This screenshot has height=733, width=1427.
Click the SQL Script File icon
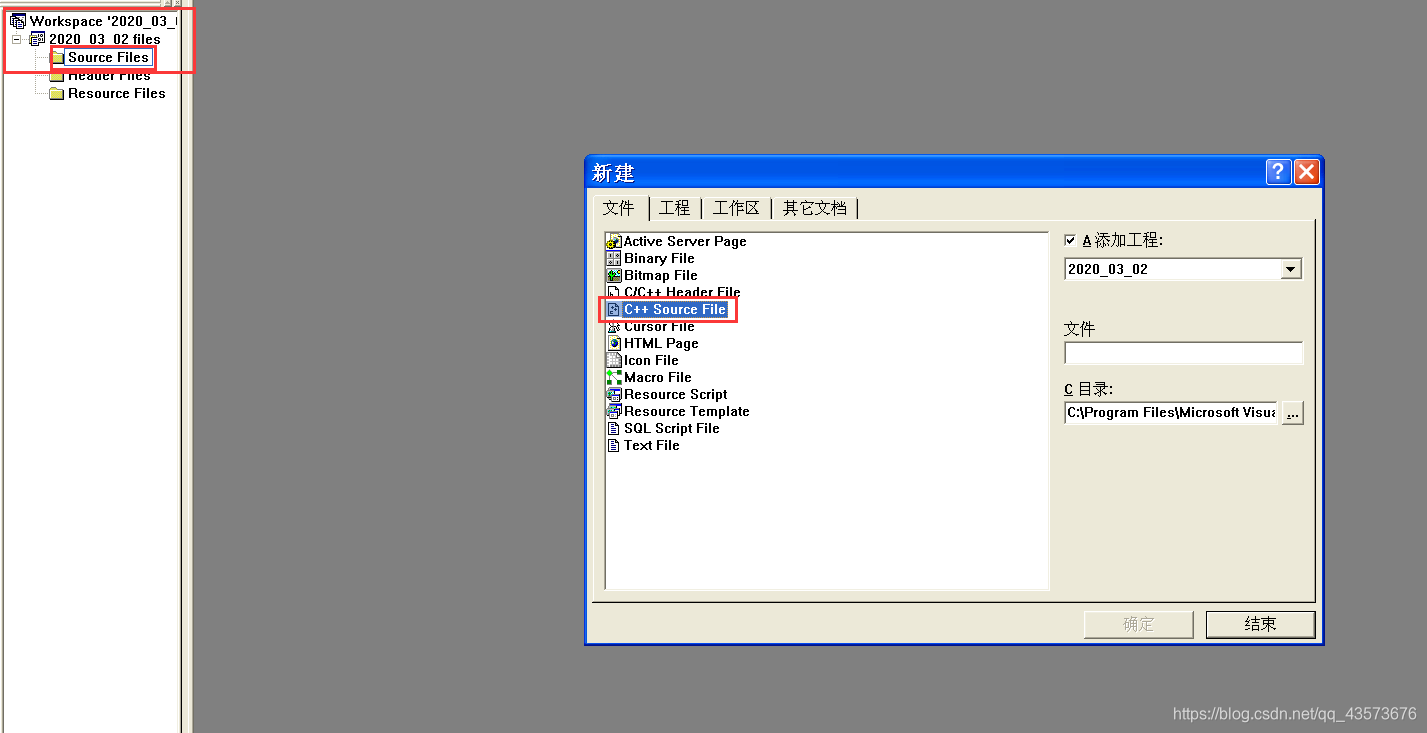pyautogui.click(x=614, y=428)
